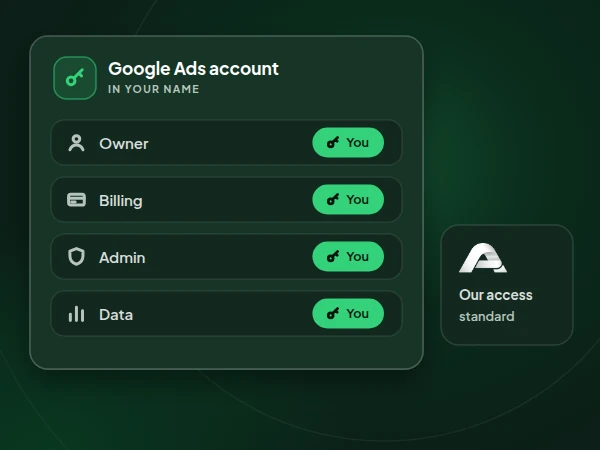This screenshot has height=450, width=600.
Task: Click the bar chart icon in Data row
Action: [77, 314]
